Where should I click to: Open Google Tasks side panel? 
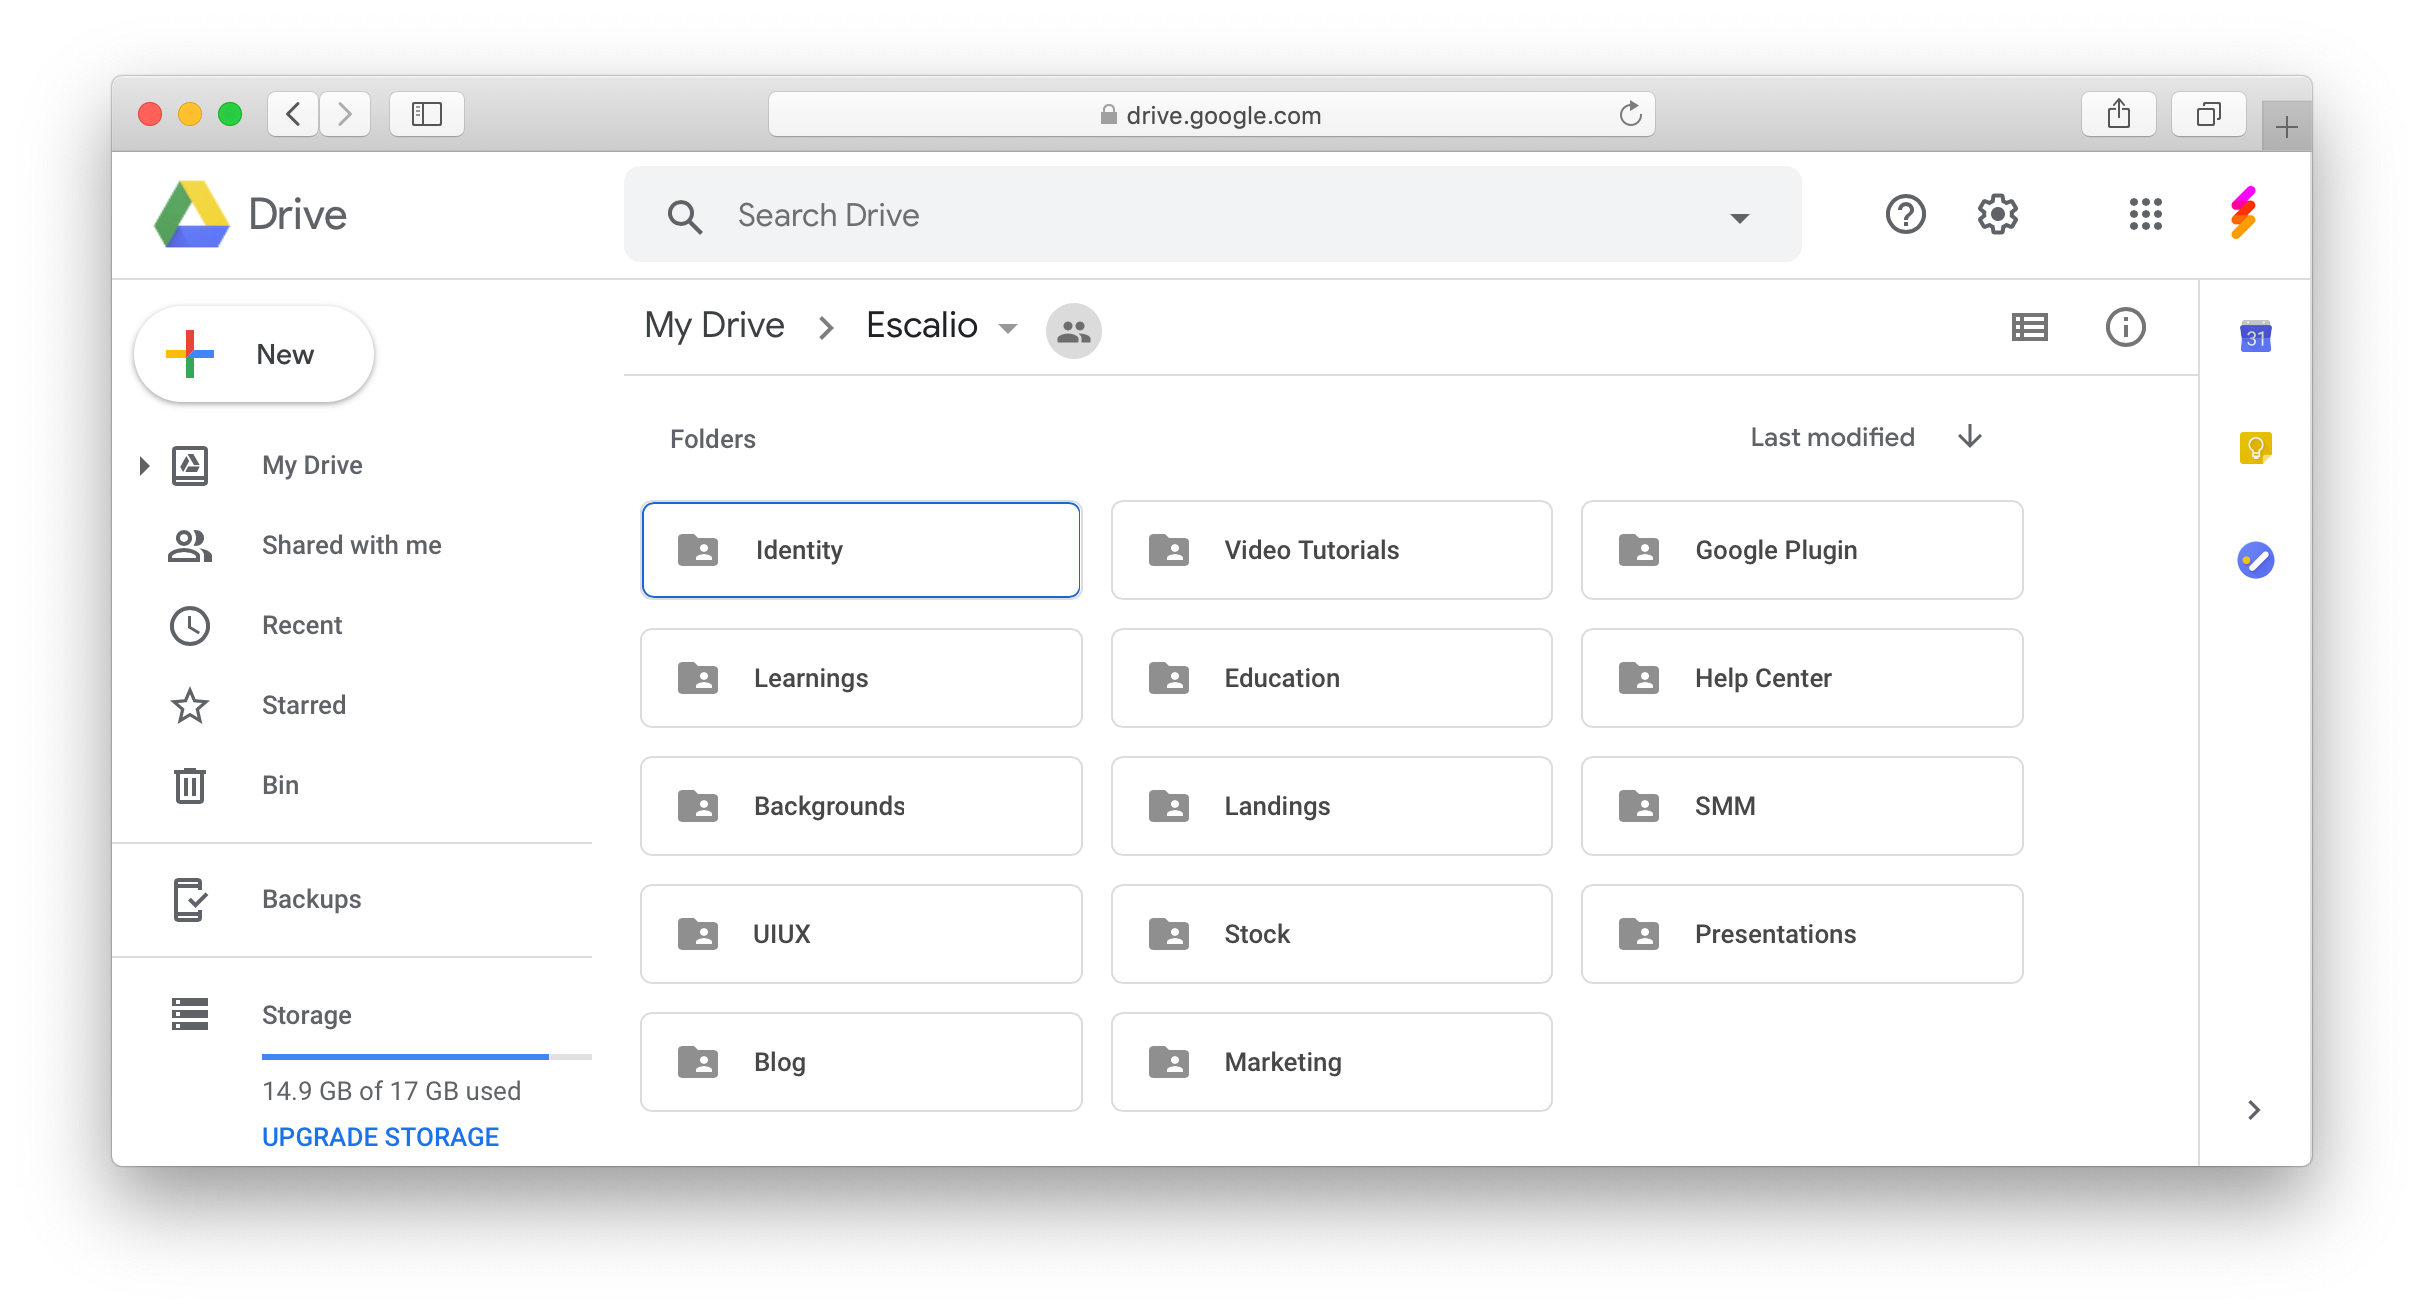(x=2256, y=560)
